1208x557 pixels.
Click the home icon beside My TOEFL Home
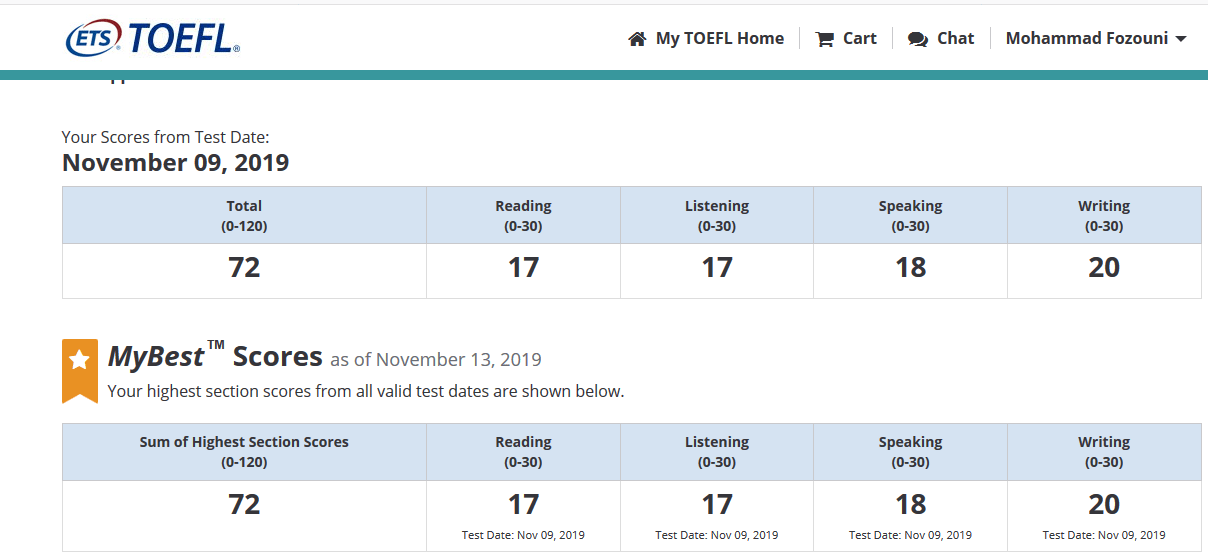(x=637, y=39)
